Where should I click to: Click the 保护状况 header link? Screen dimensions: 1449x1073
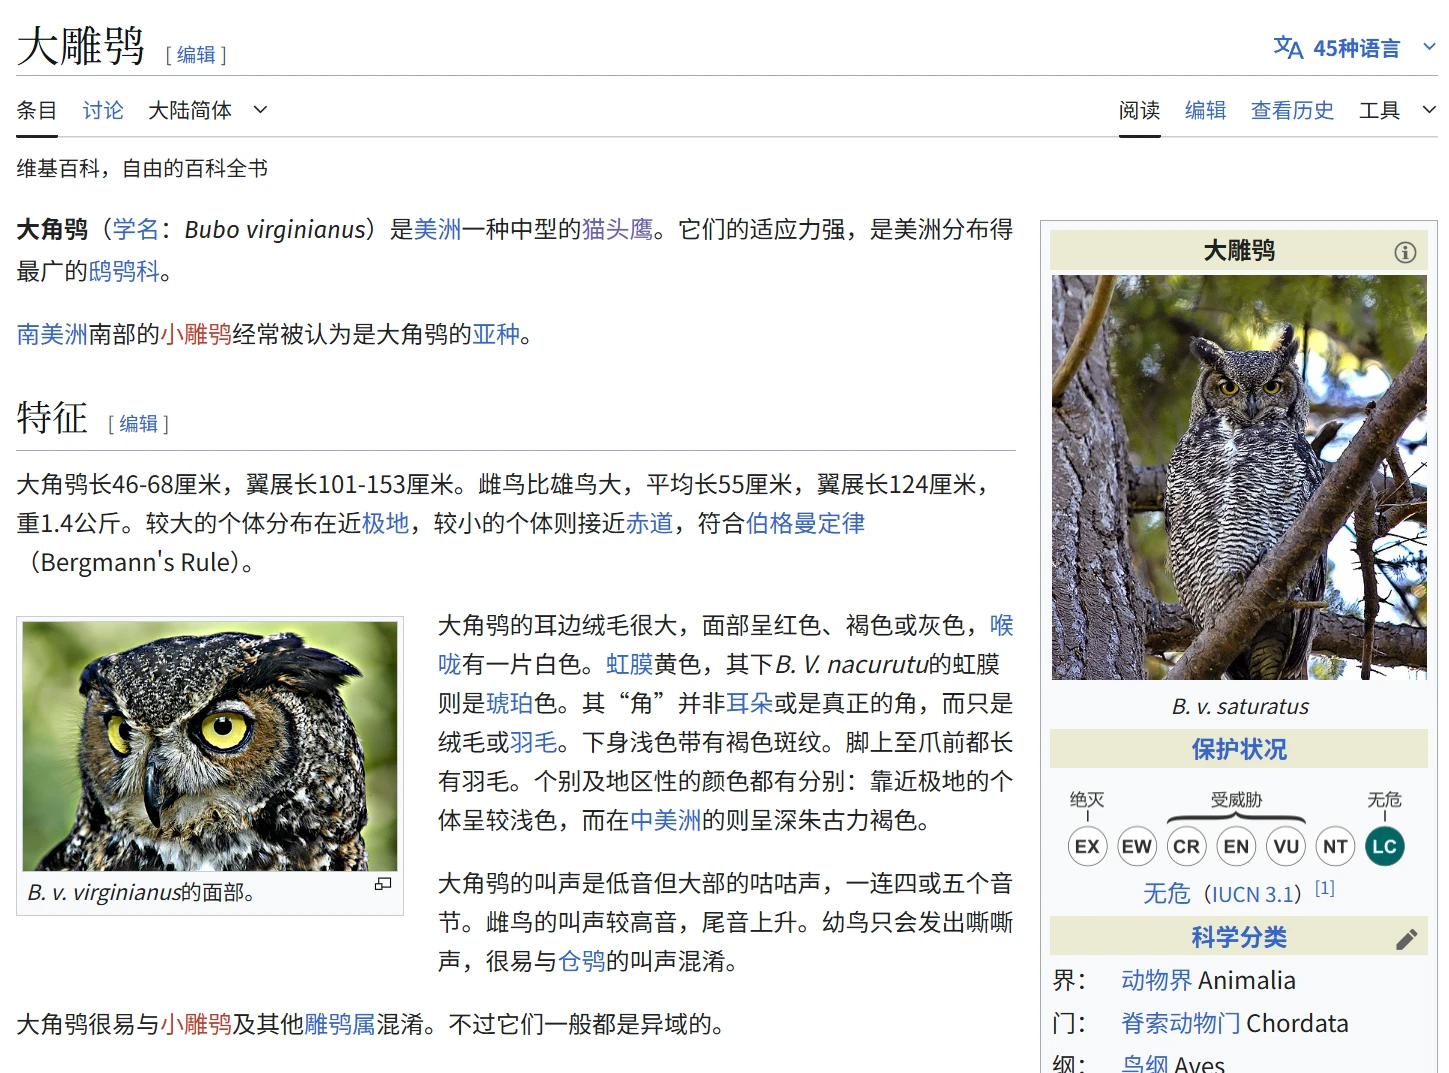1239,749
